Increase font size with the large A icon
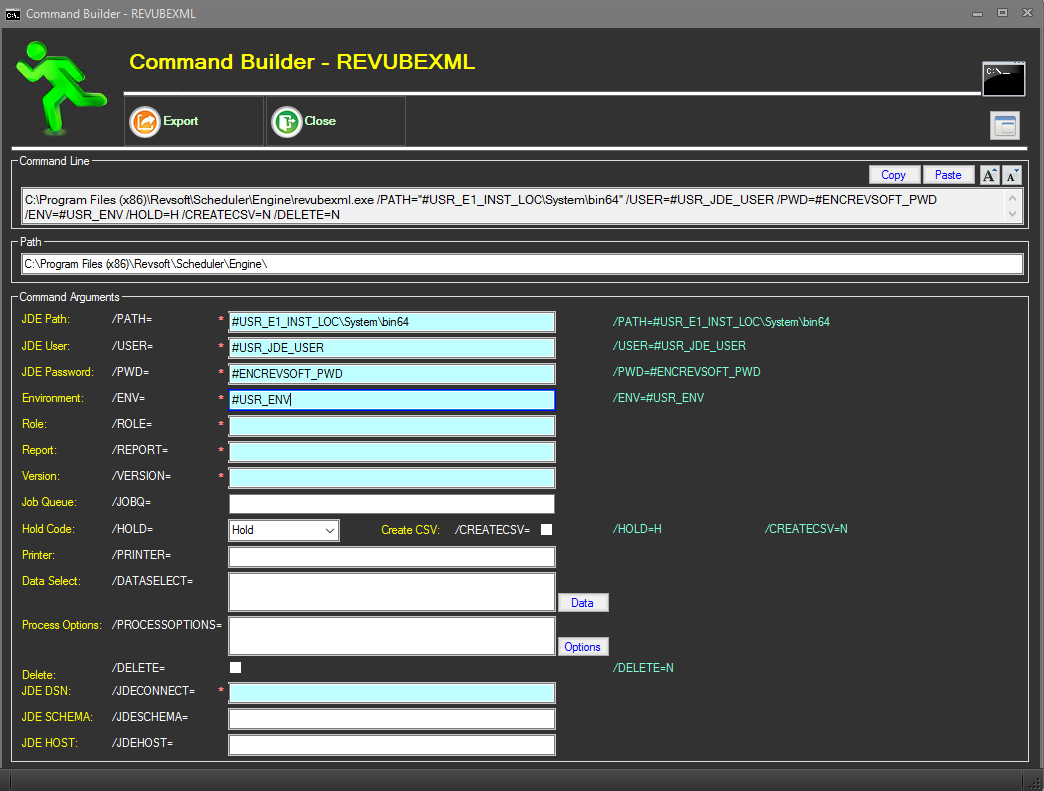 coord(990,174)
